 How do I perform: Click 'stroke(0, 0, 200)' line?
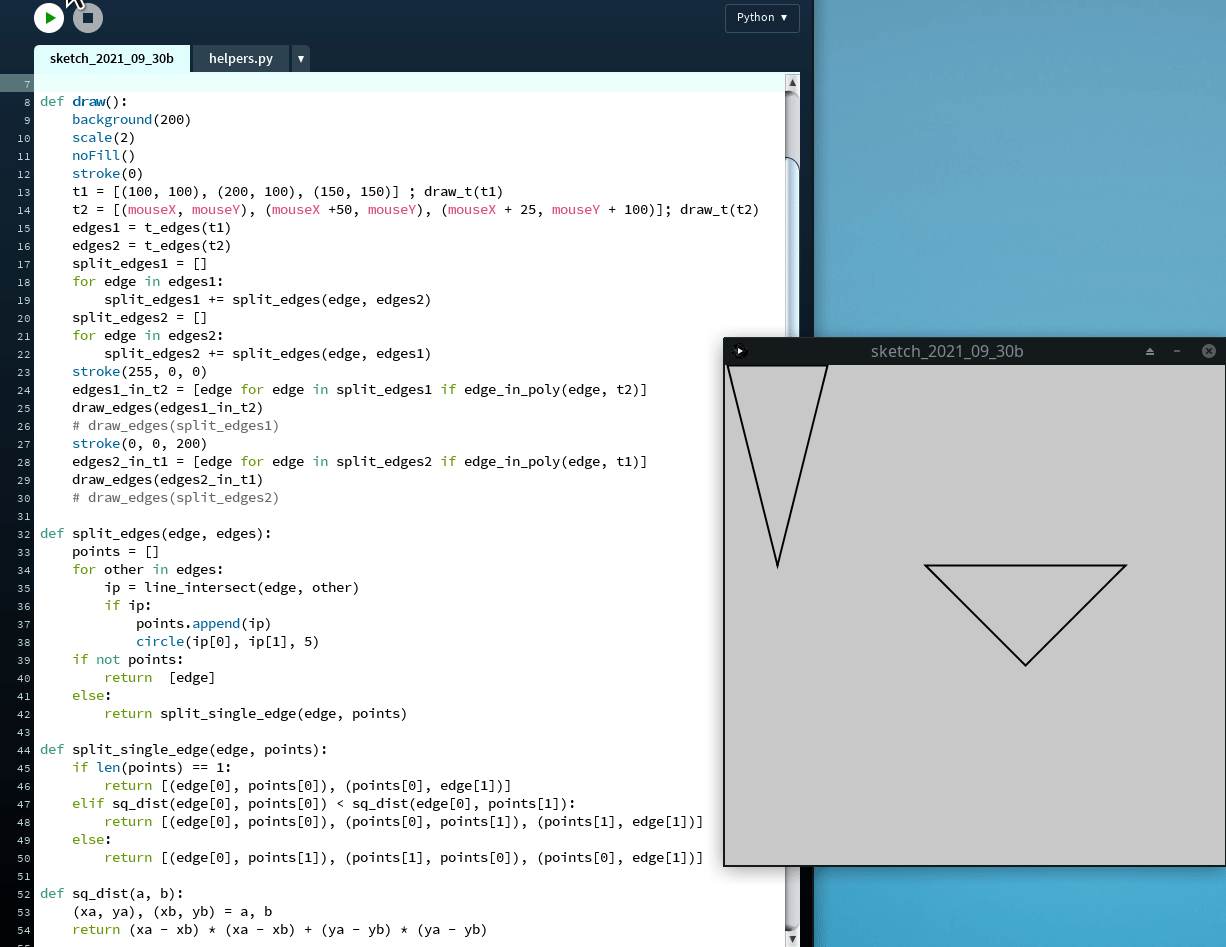139,443
